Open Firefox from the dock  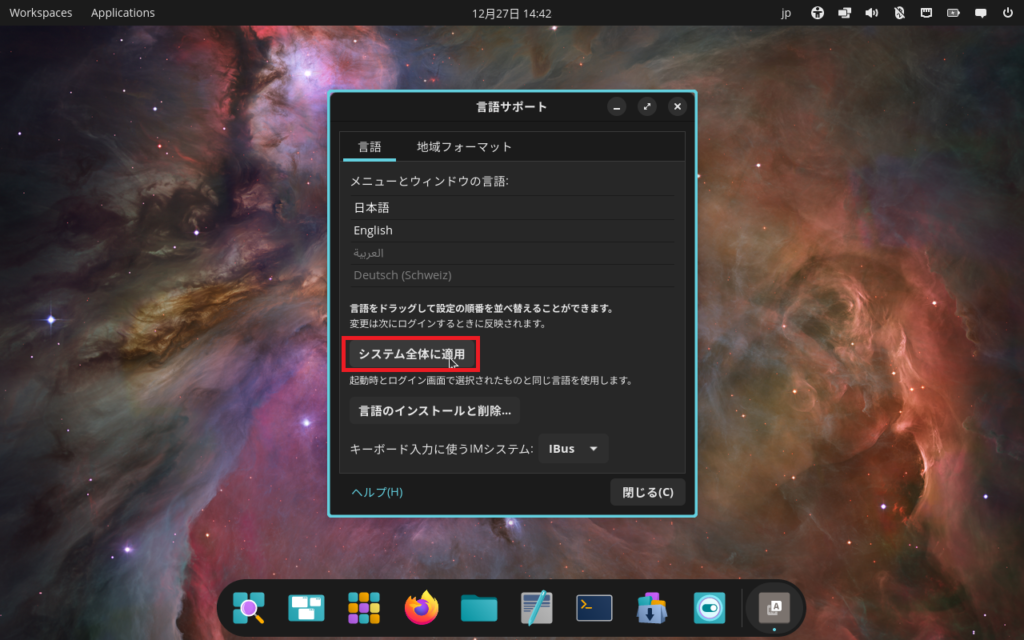point(422,607)
